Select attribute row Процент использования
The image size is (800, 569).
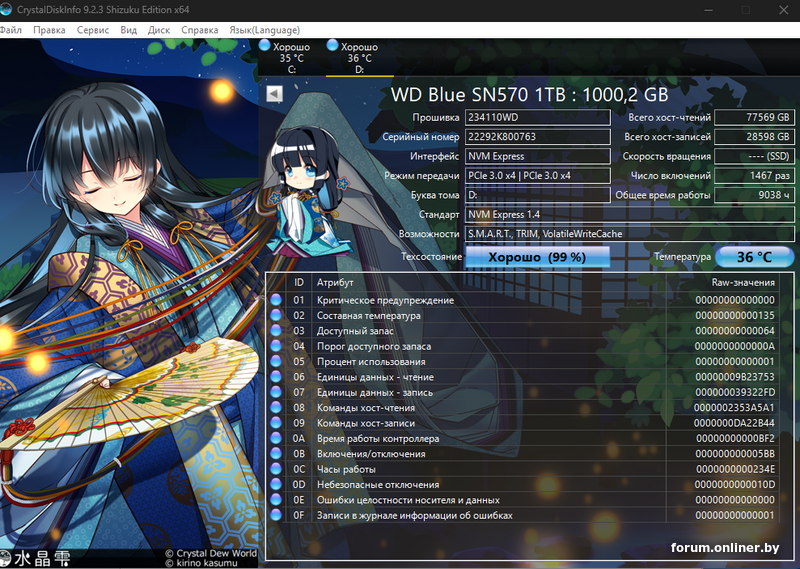tap(523, 361)
